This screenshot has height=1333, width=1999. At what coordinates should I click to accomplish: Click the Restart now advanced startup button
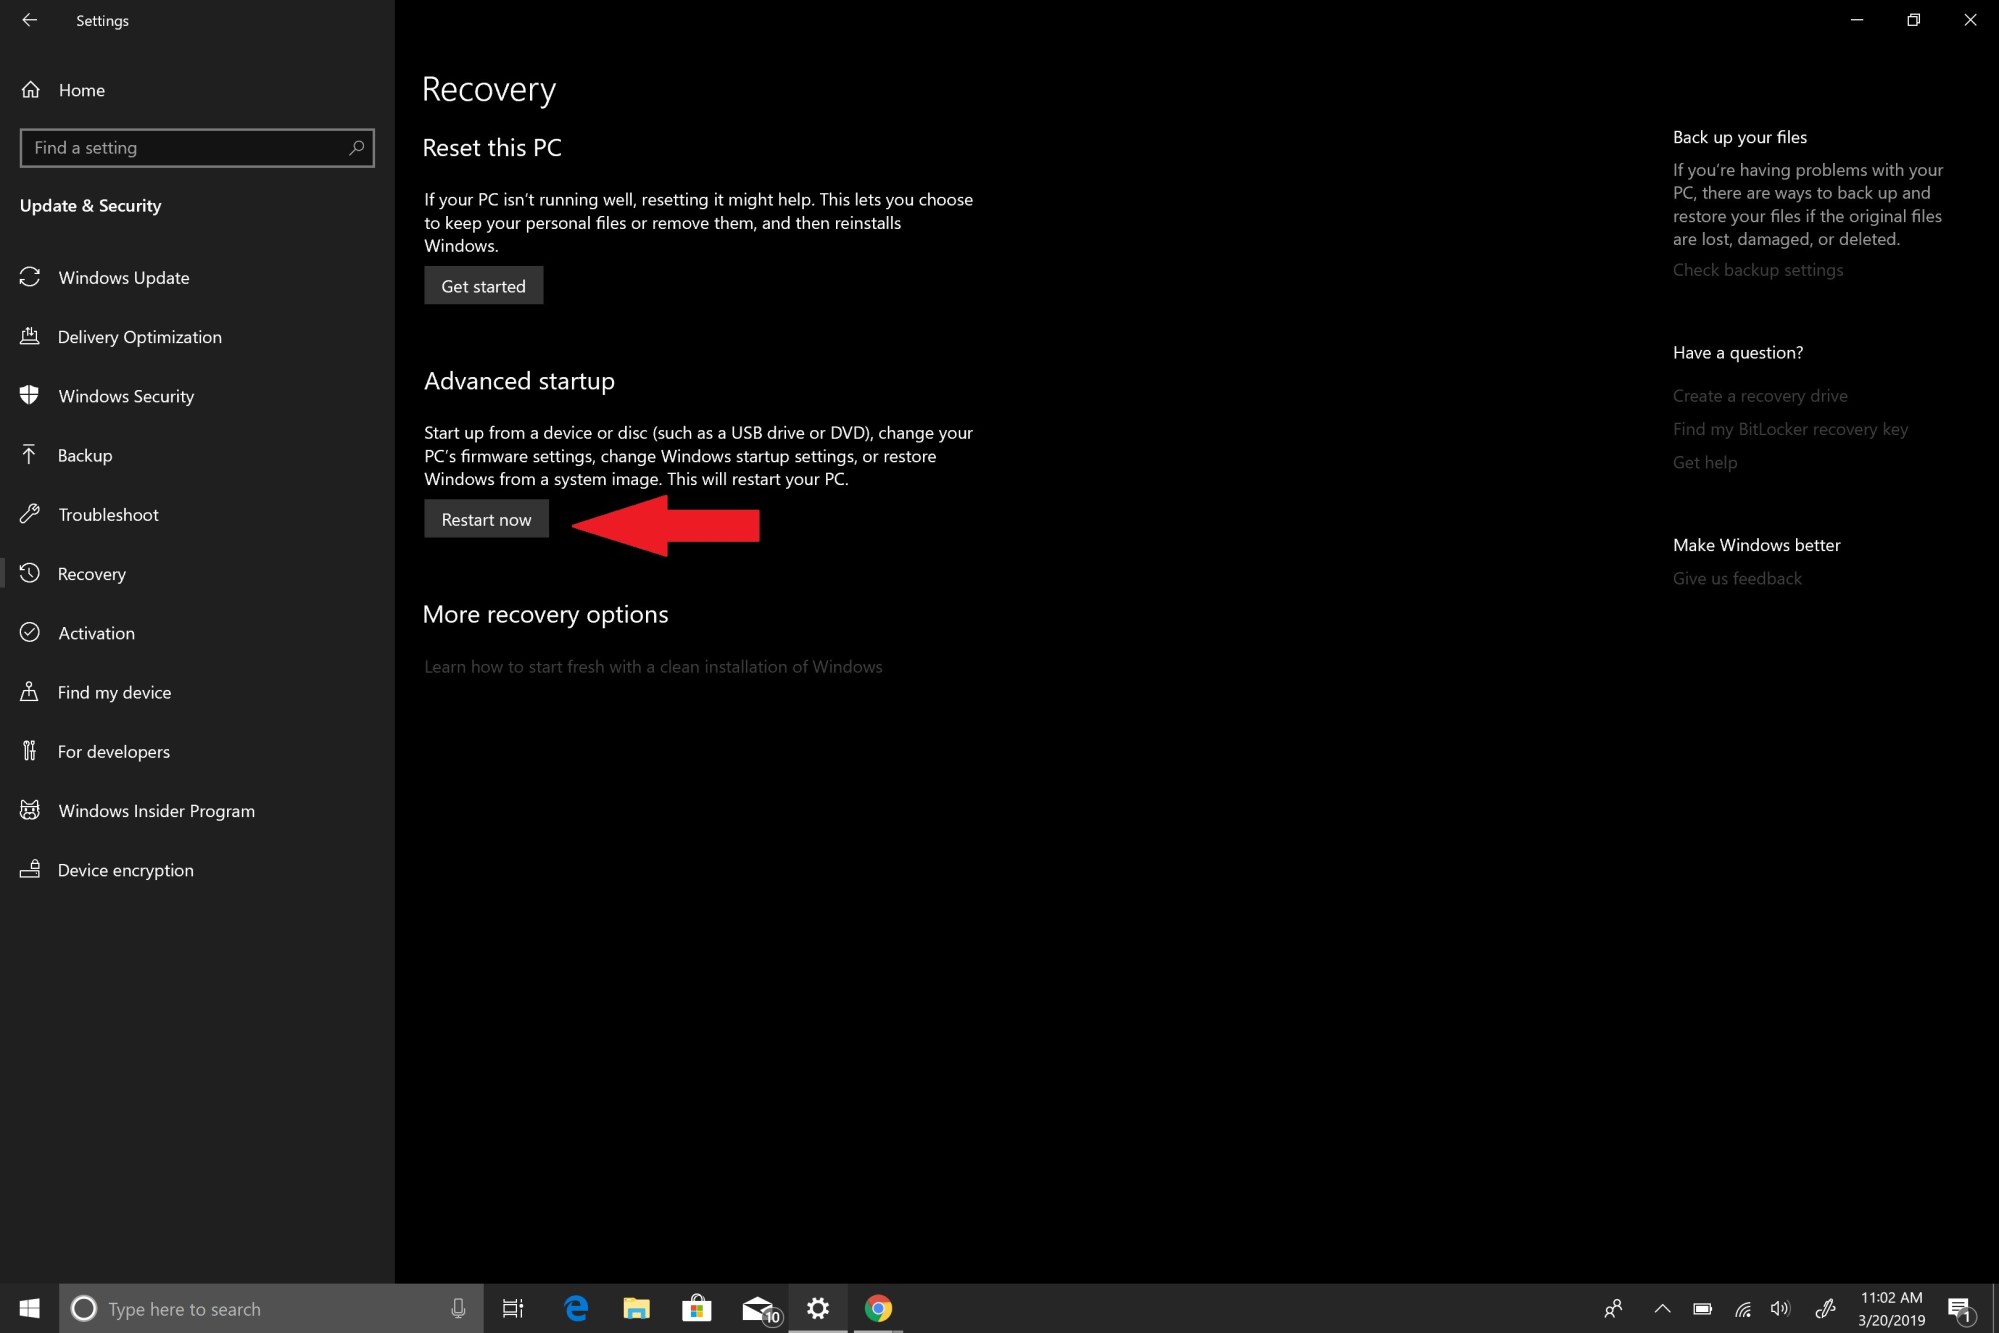[x=486, y=519]
